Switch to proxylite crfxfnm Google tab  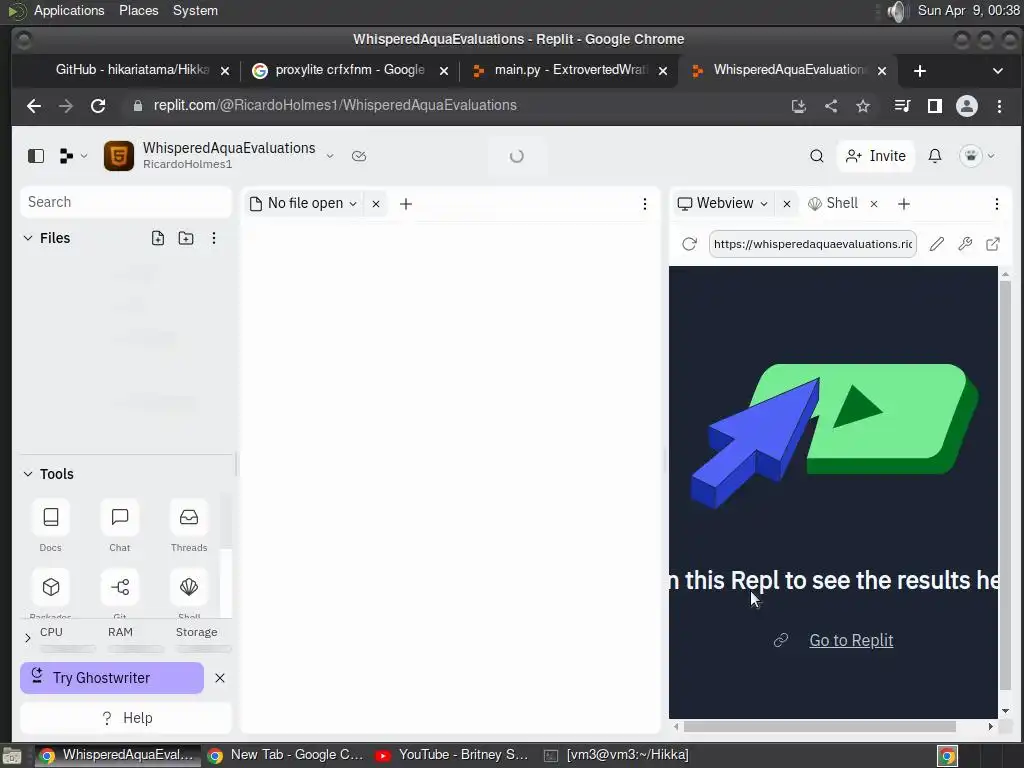349,70
